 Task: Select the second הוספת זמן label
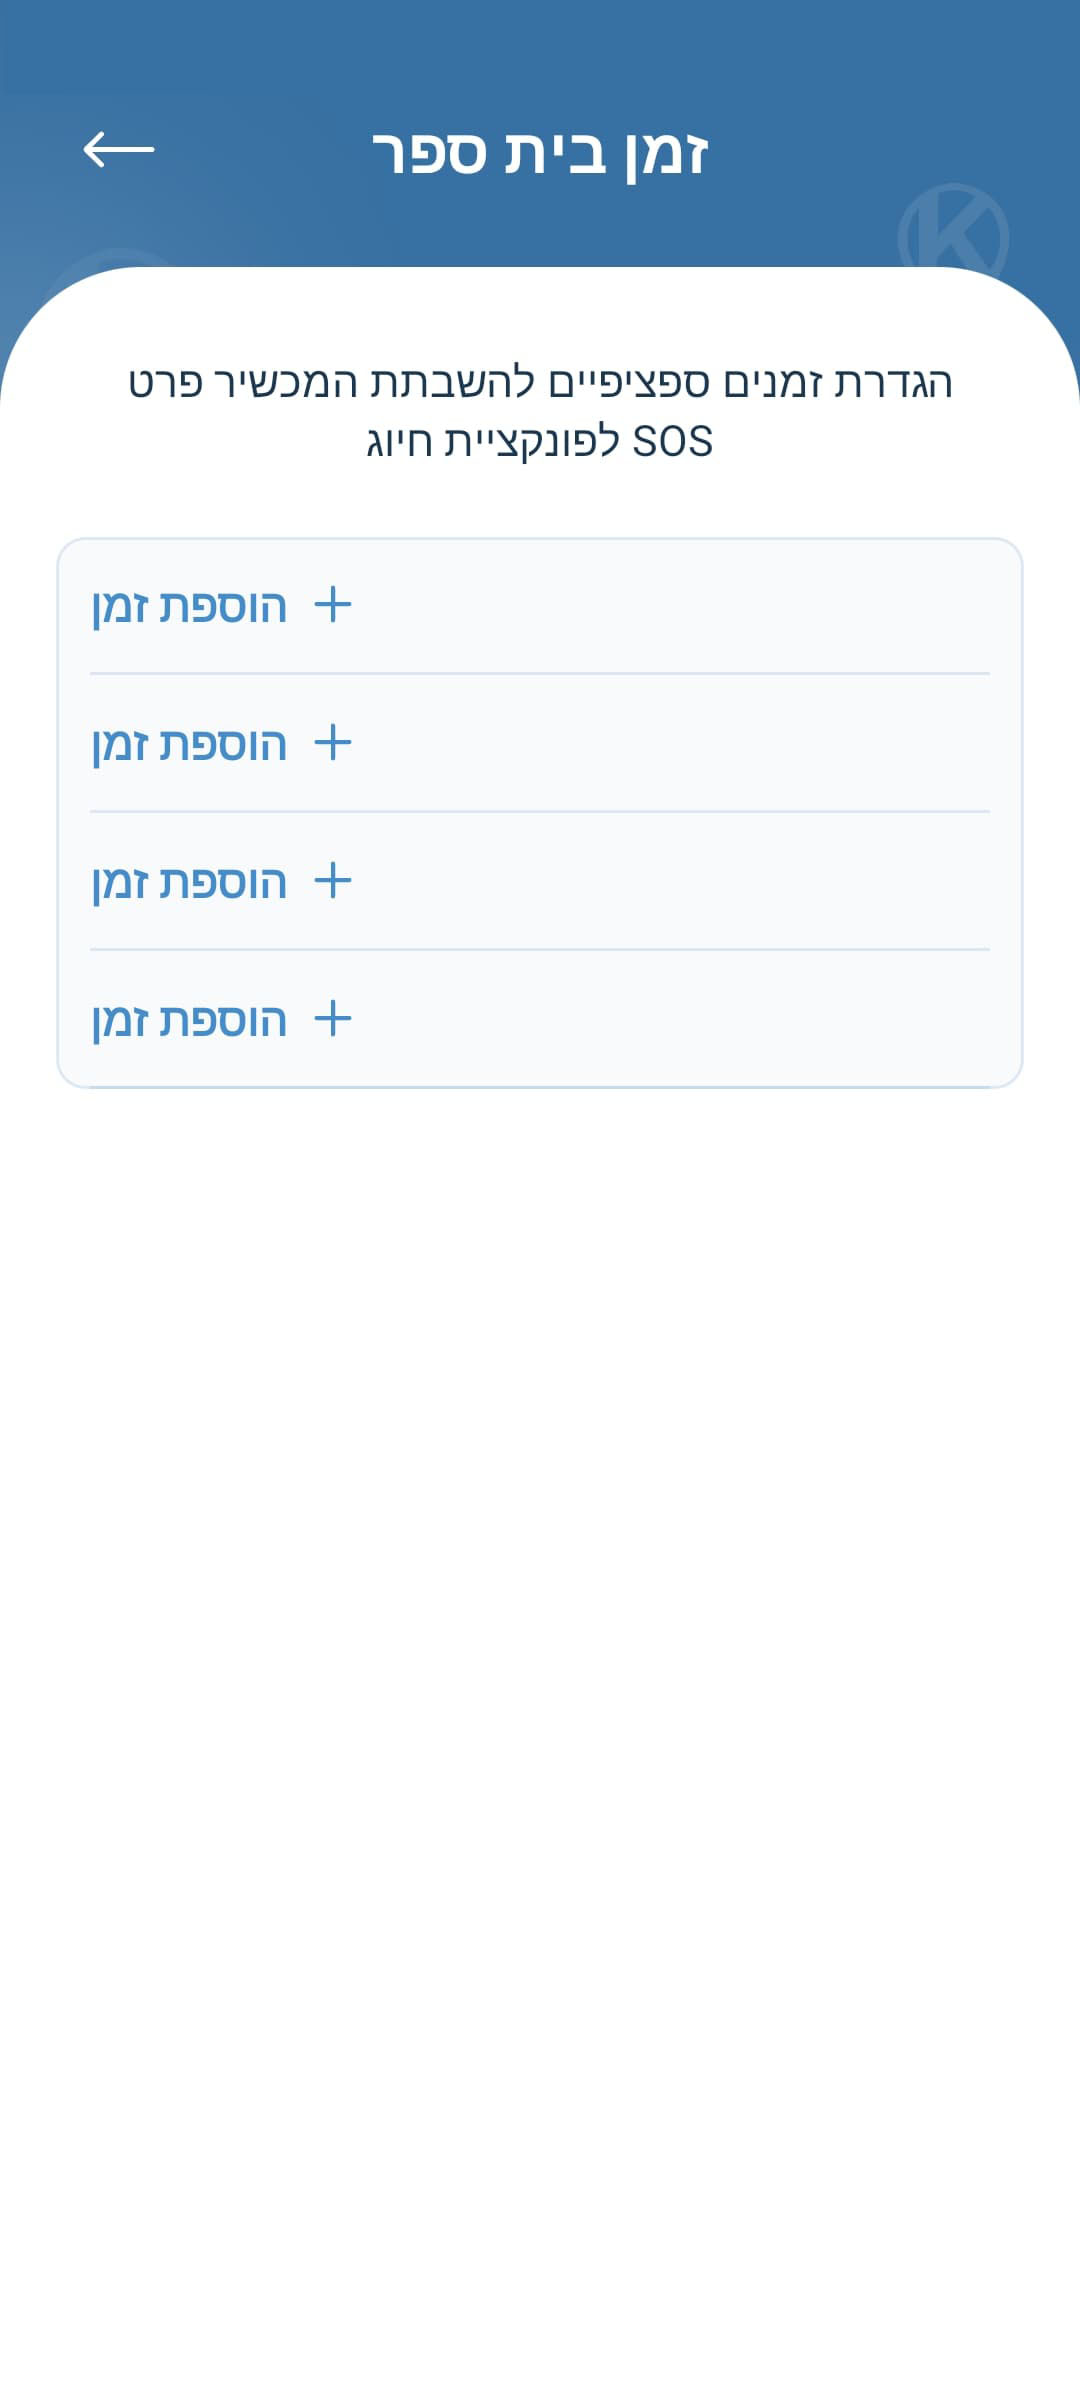[189, 745]
